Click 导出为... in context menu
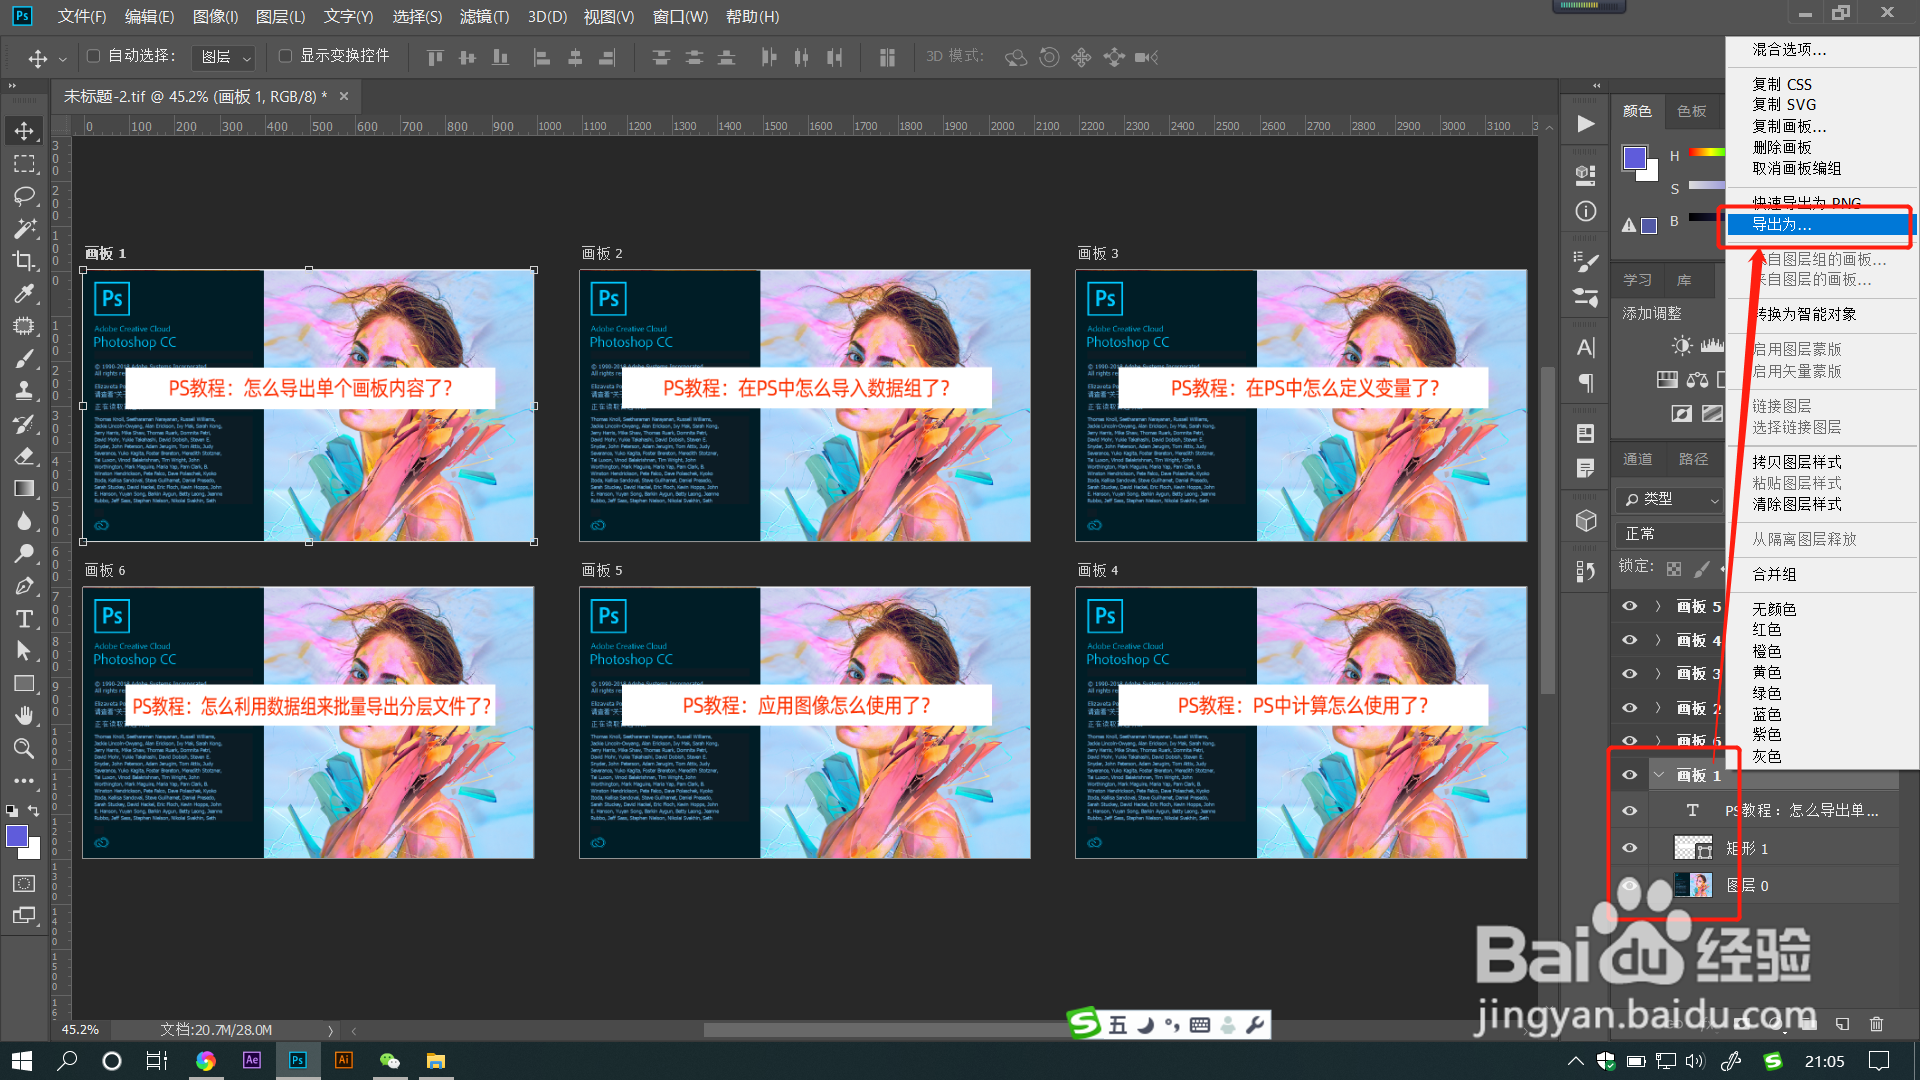 (1781, 225)
